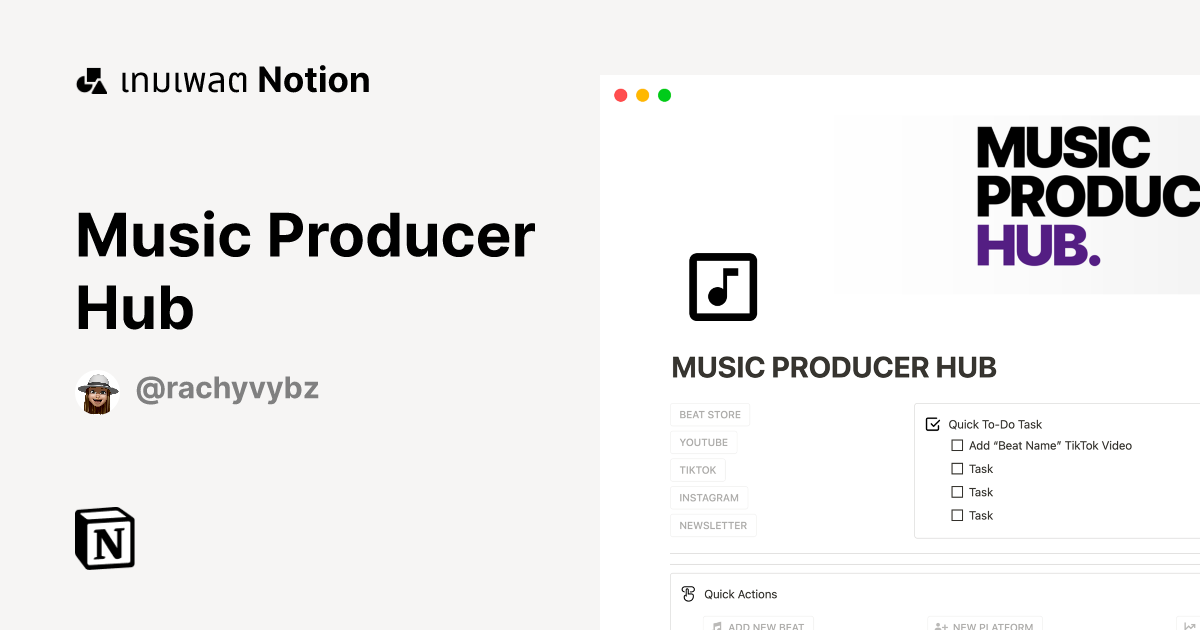Click the เทมเพลต Notion site logo icon
This screenshot has width=1200, height=630.
pos(91,79)
